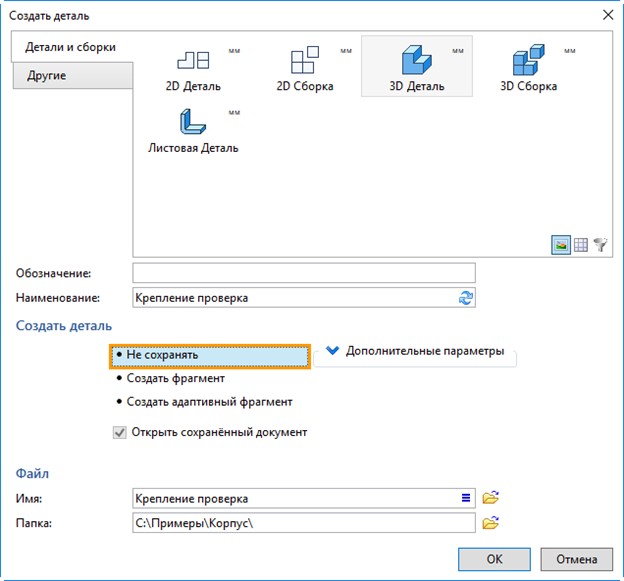Open the name options list icon in Имя field
Viewport: 624px width, 581px height.
pos(466,498)
